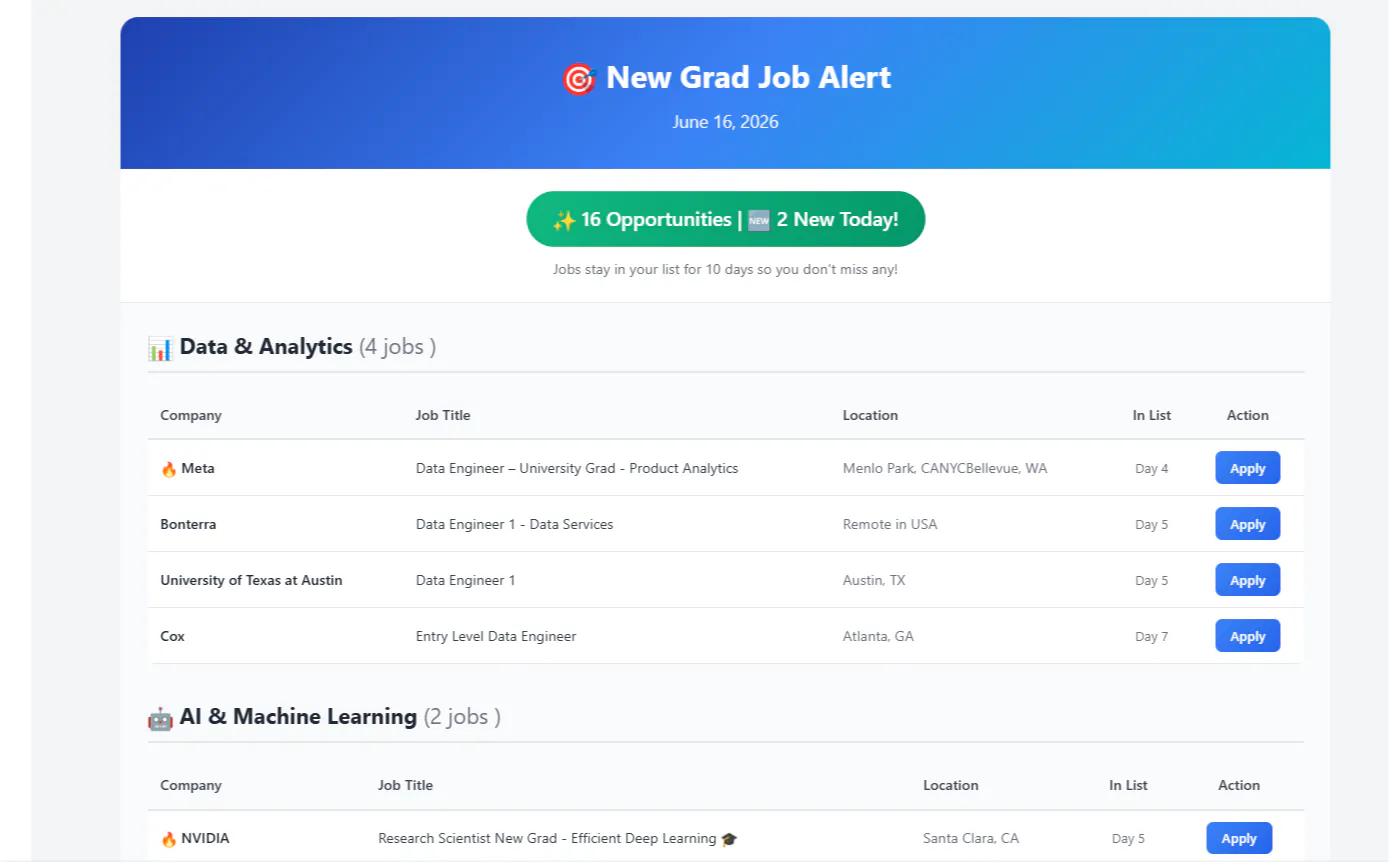
Task: Click the Santa Clara, CA location
Action: [x=971, y=838]
